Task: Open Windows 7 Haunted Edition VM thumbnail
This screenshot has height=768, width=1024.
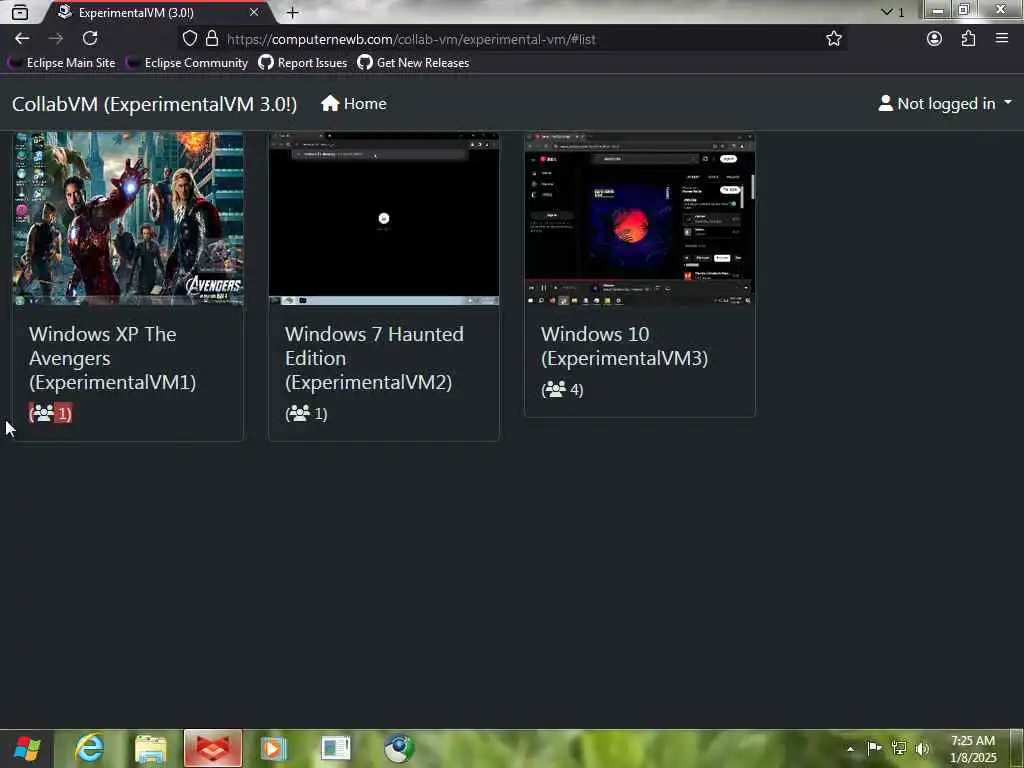Action: [x=384, y=219]
